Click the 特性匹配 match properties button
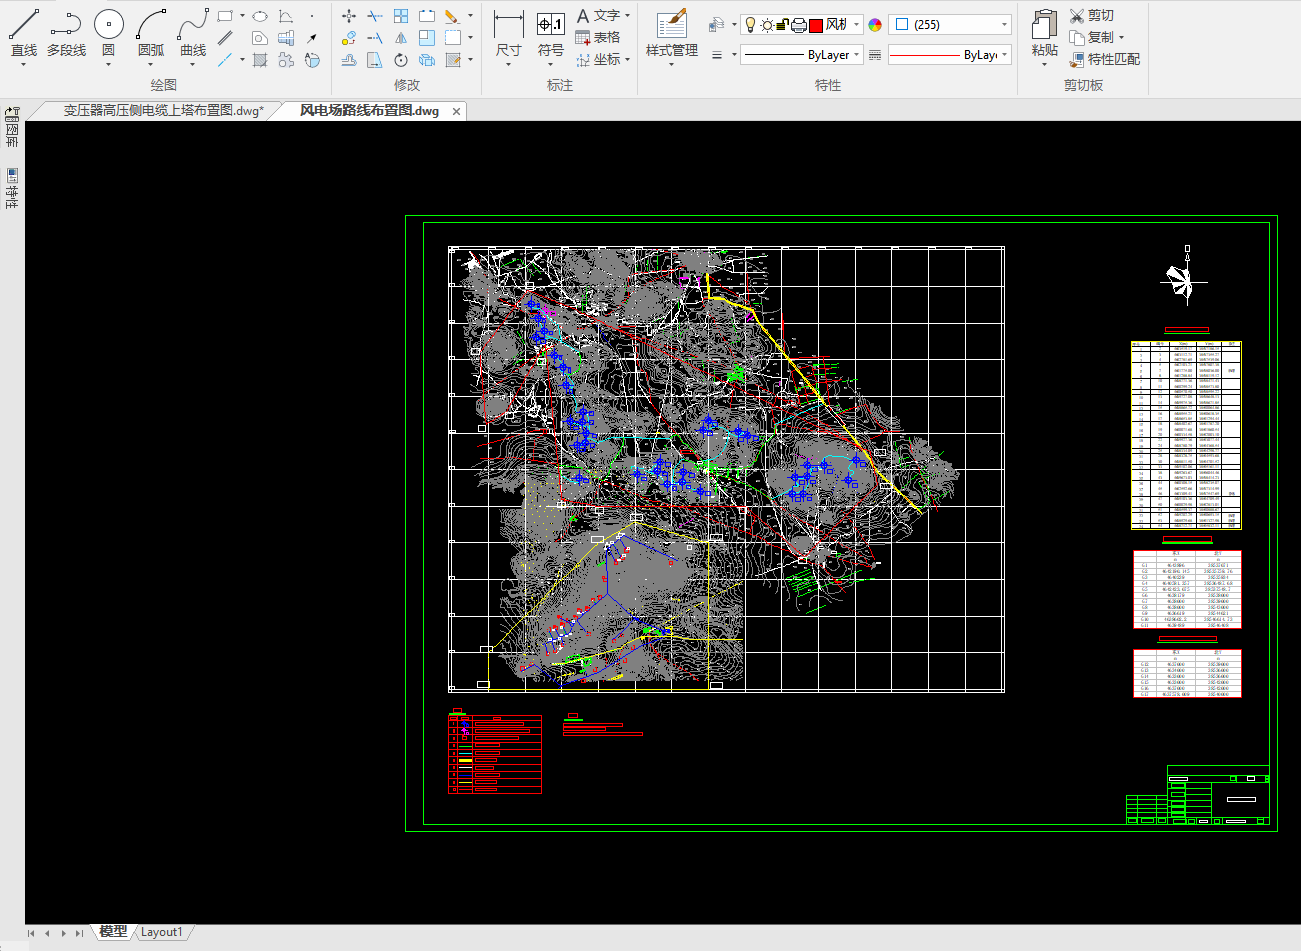This screenshot has width=1301, height=951. point(1104,60)
